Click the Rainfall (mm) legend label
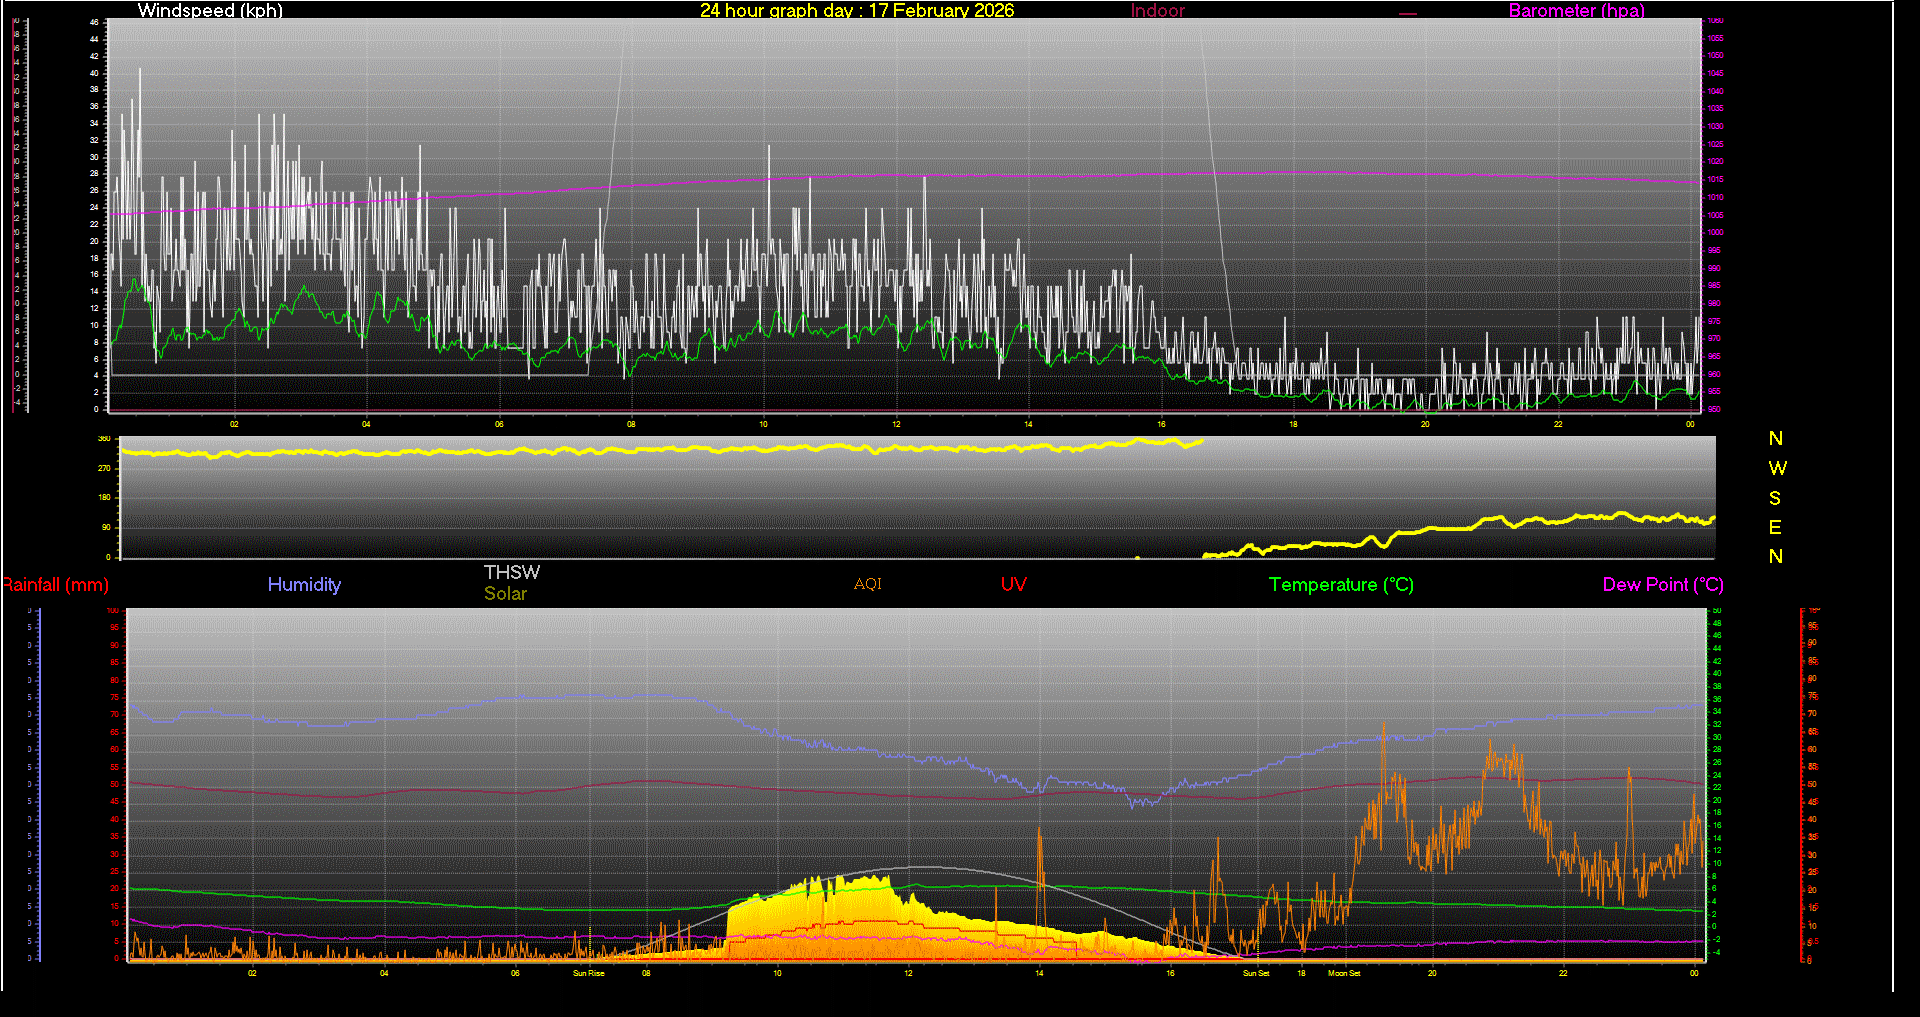1920x1017 pixels. (56, 585)
